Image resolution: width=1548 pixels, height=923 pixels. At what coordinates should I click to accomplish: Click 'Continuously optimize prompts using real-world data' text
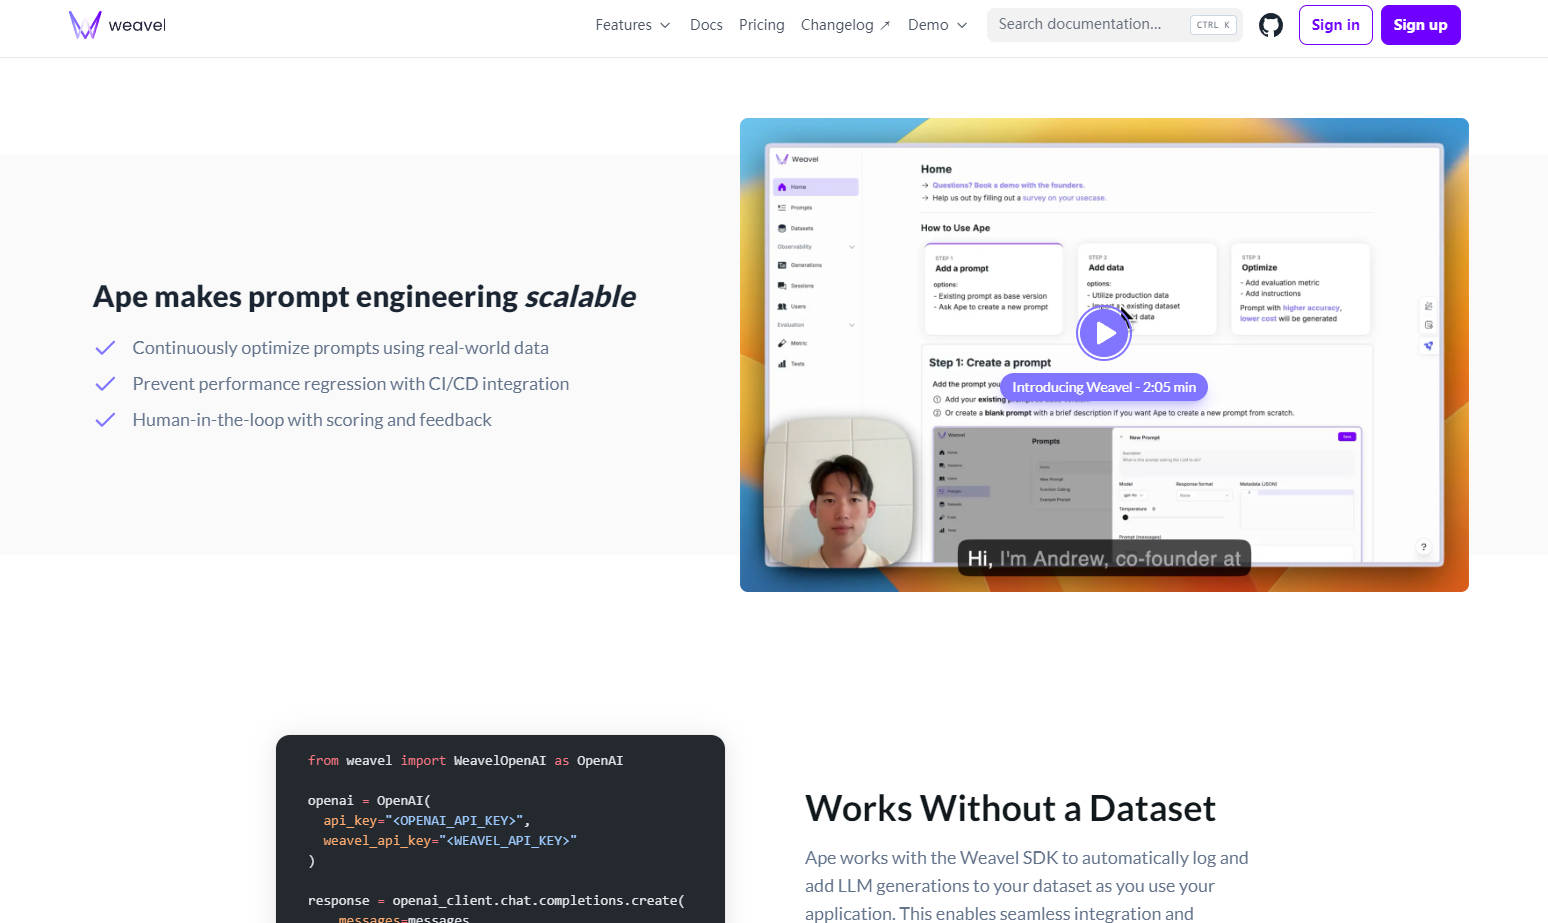pyautogui.click(x=340, y=348)
